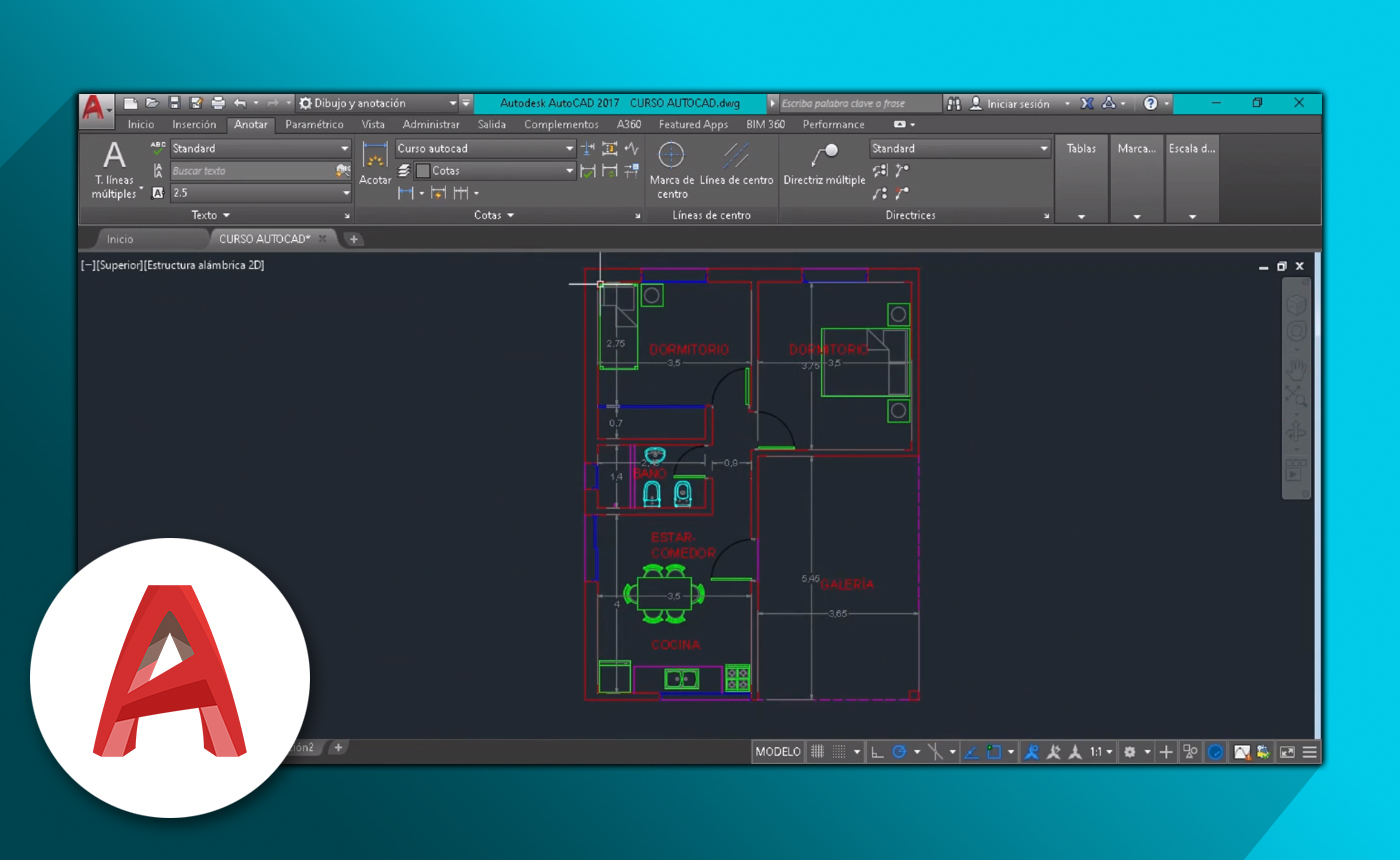The height and width of the screenshot is (860, 1400).
Task: Add a new drawing tab with plus button
Action: coord(353,239)
